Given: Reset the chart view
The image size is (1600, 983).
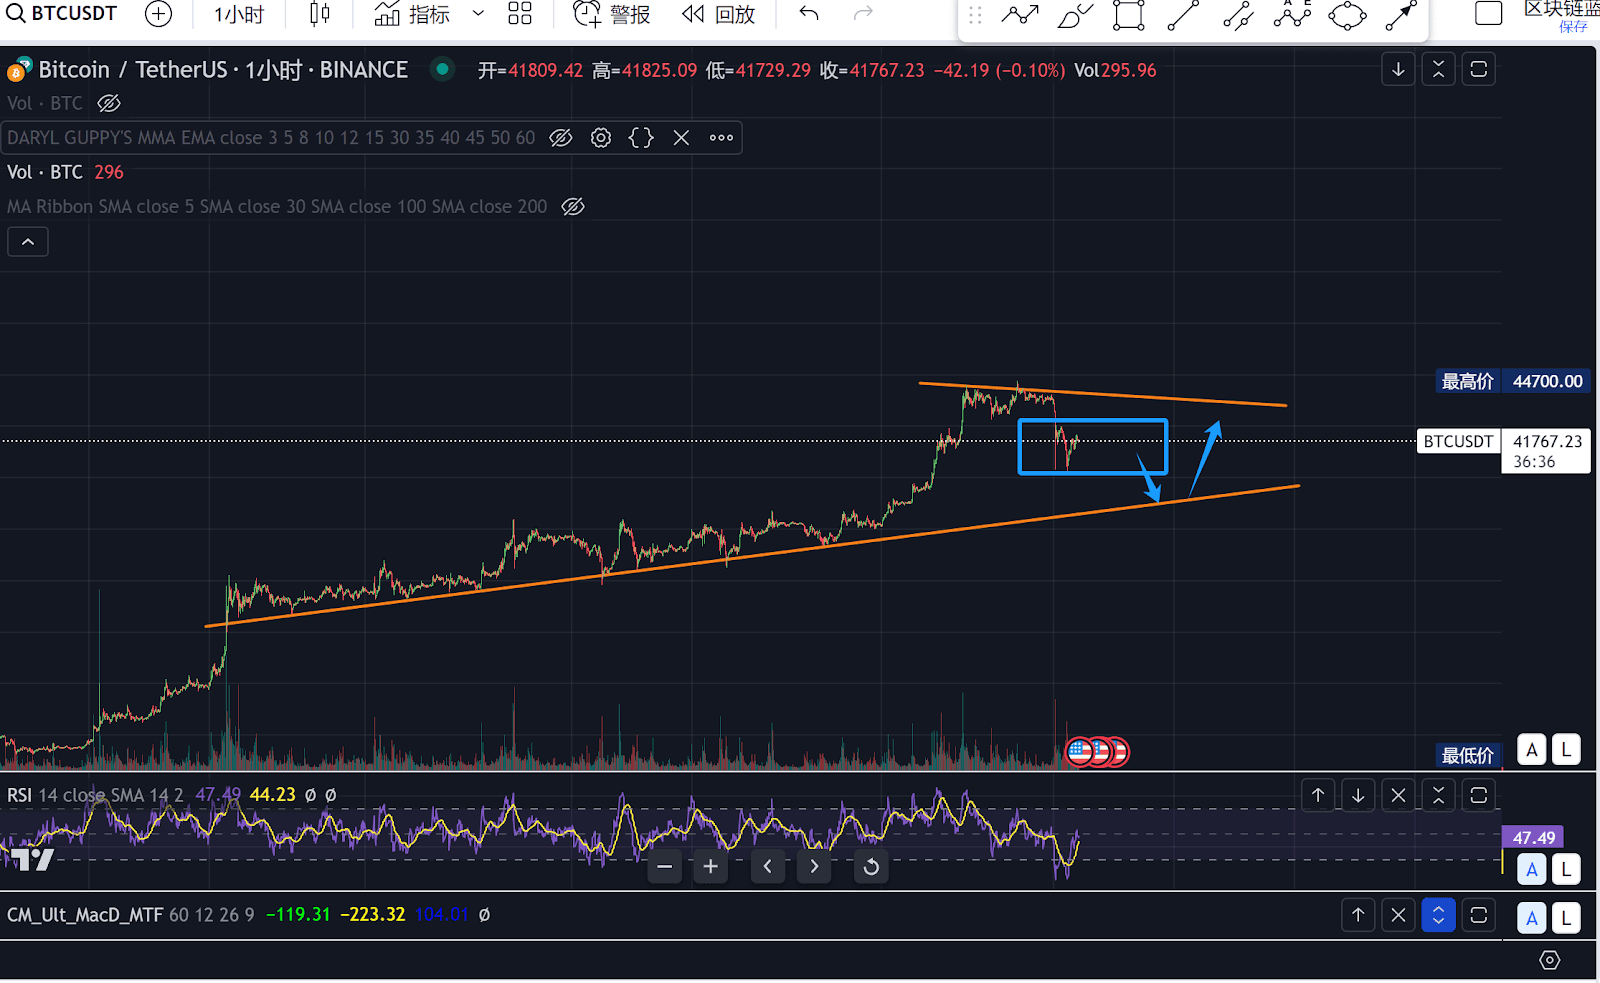Looking at the screenshot, I should (x=871, y=867).
